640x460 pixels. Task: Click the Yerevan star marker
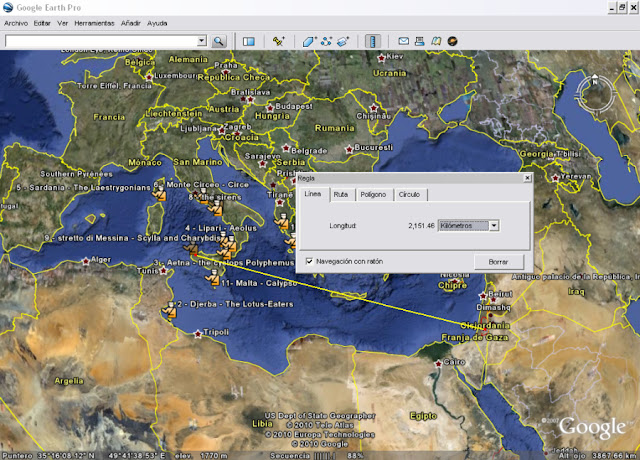[556, 178]
